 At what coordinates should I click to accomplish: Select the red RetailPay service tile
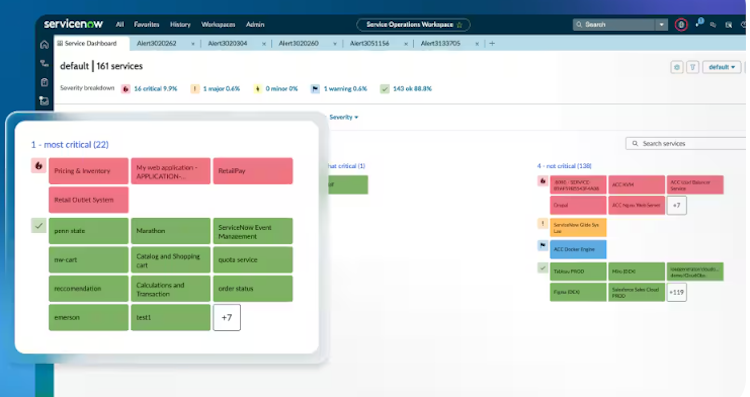tap(253, 171)
